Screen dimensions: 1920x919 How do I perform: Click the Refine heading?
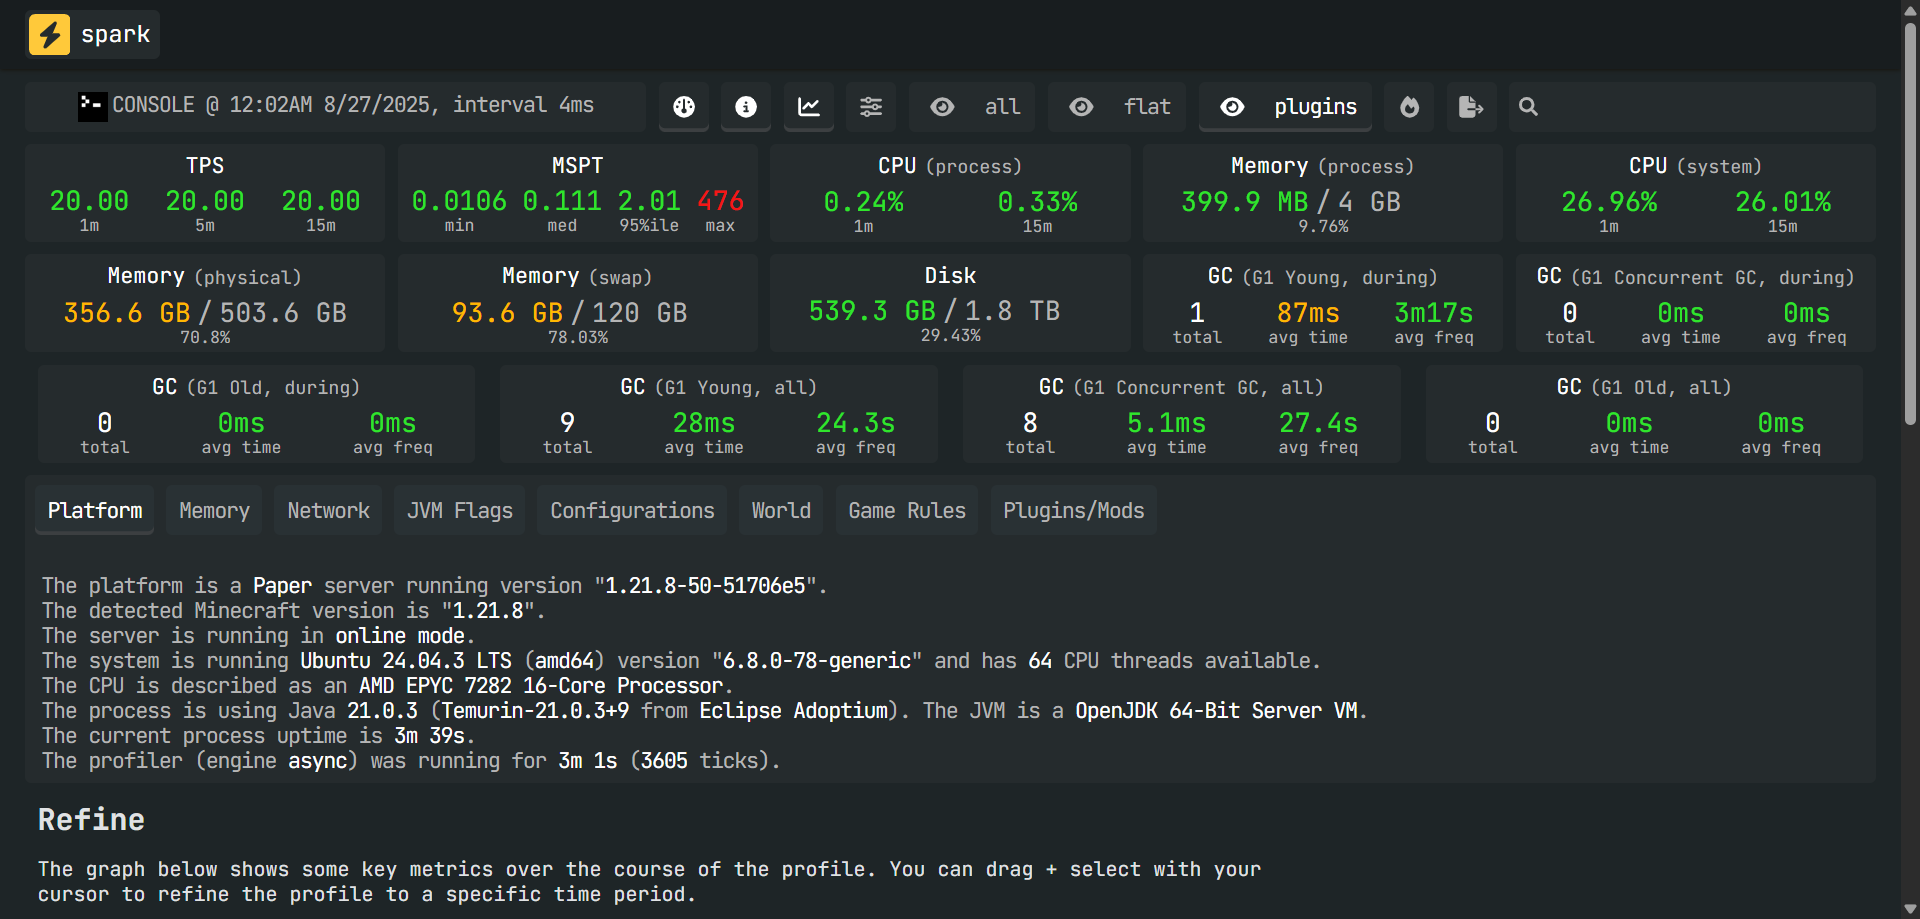coord(91,820)
